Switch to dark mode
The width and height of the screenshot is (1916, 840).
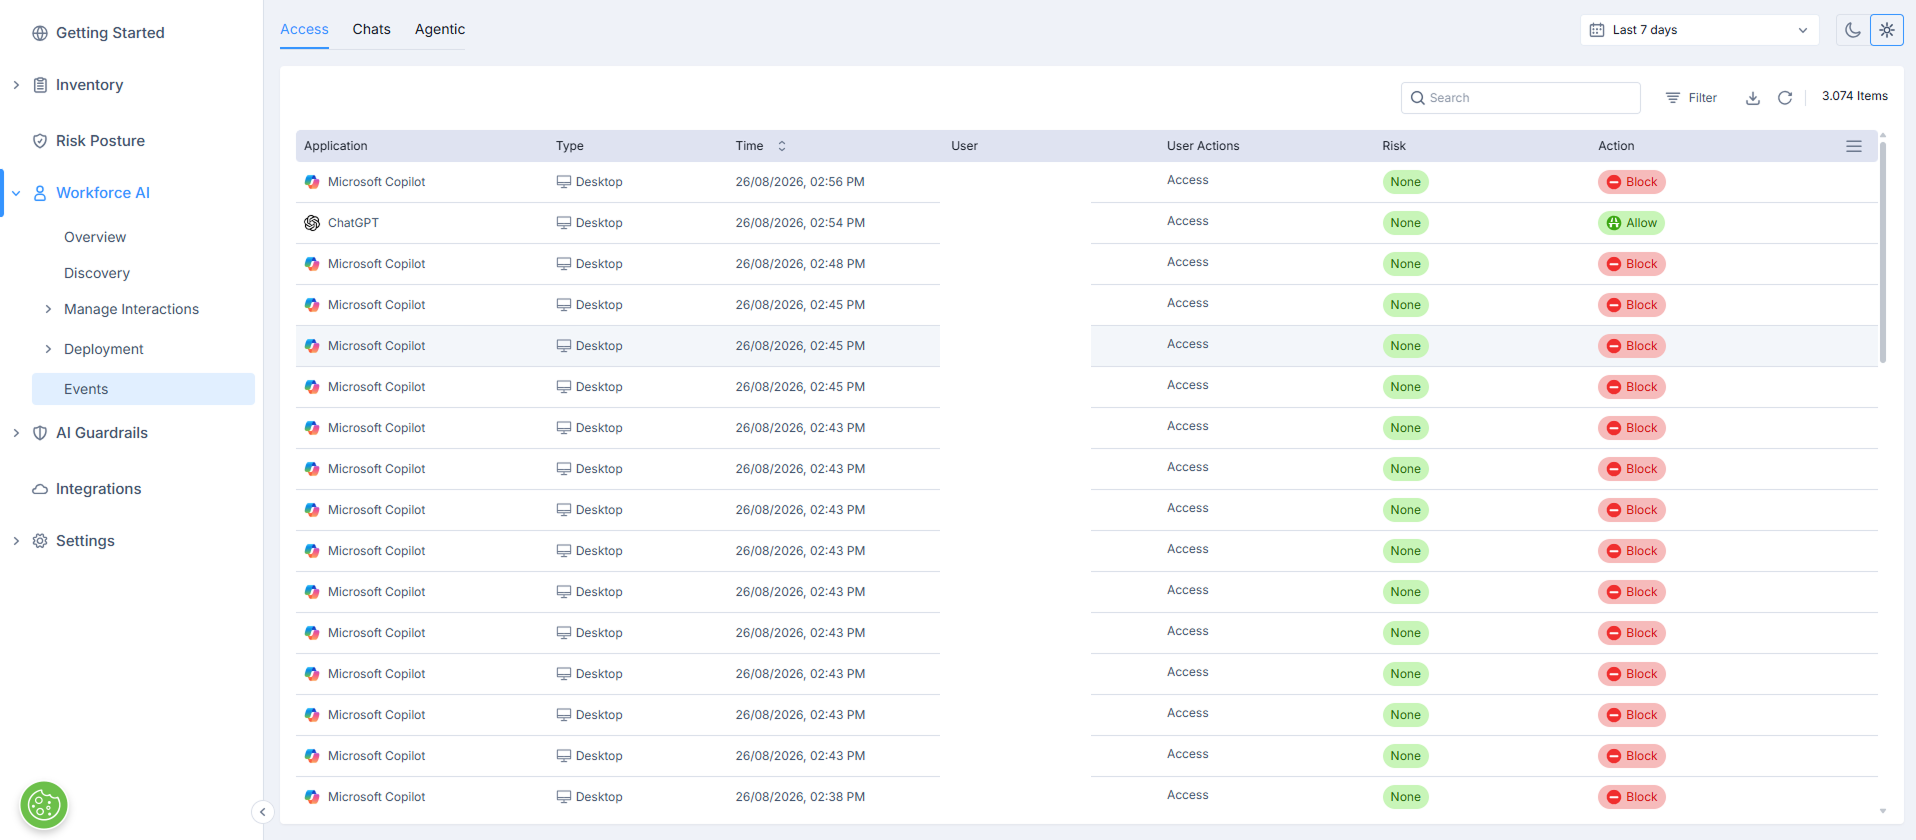click(x=1853, y=30)
